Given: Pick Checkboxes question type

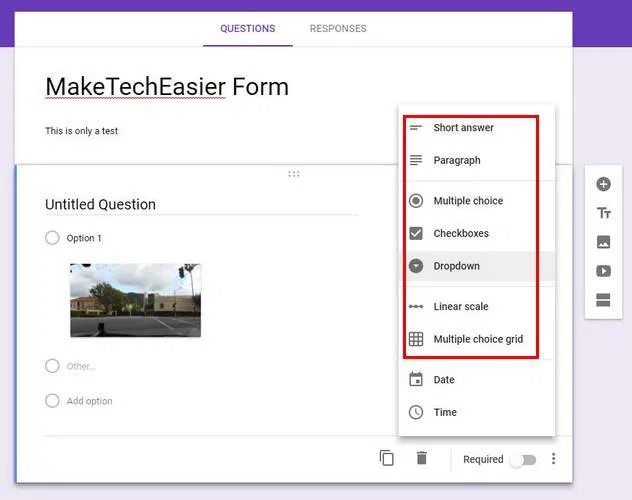Looking at the screenshot, I should tap(460, 234).
